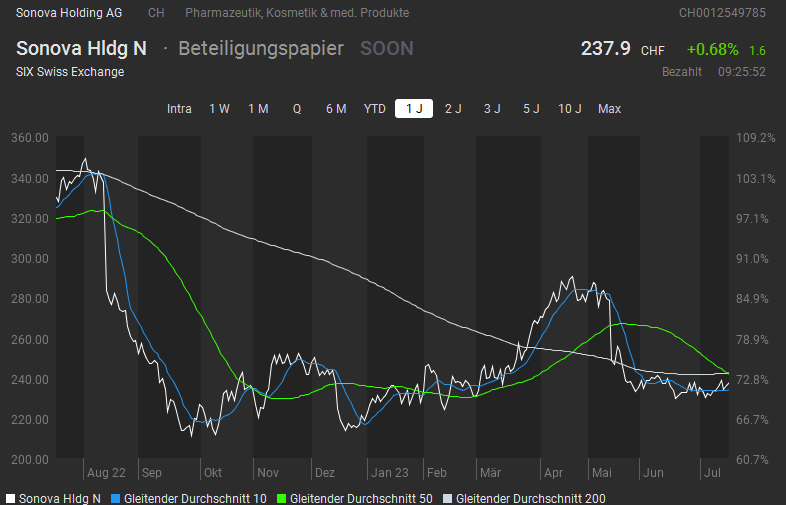Select YTD time range
786x505 pixels.
[375, 109]
